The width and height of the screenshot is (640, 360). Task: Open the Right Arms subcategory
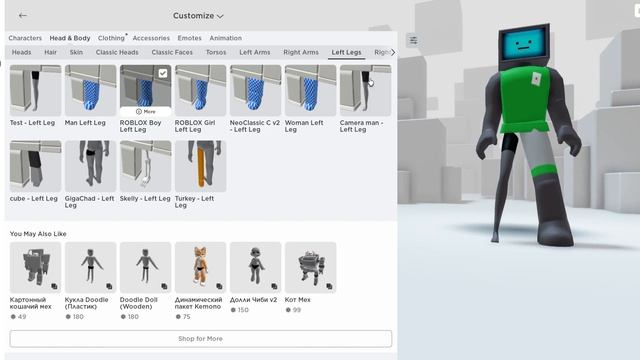[301, 52]
